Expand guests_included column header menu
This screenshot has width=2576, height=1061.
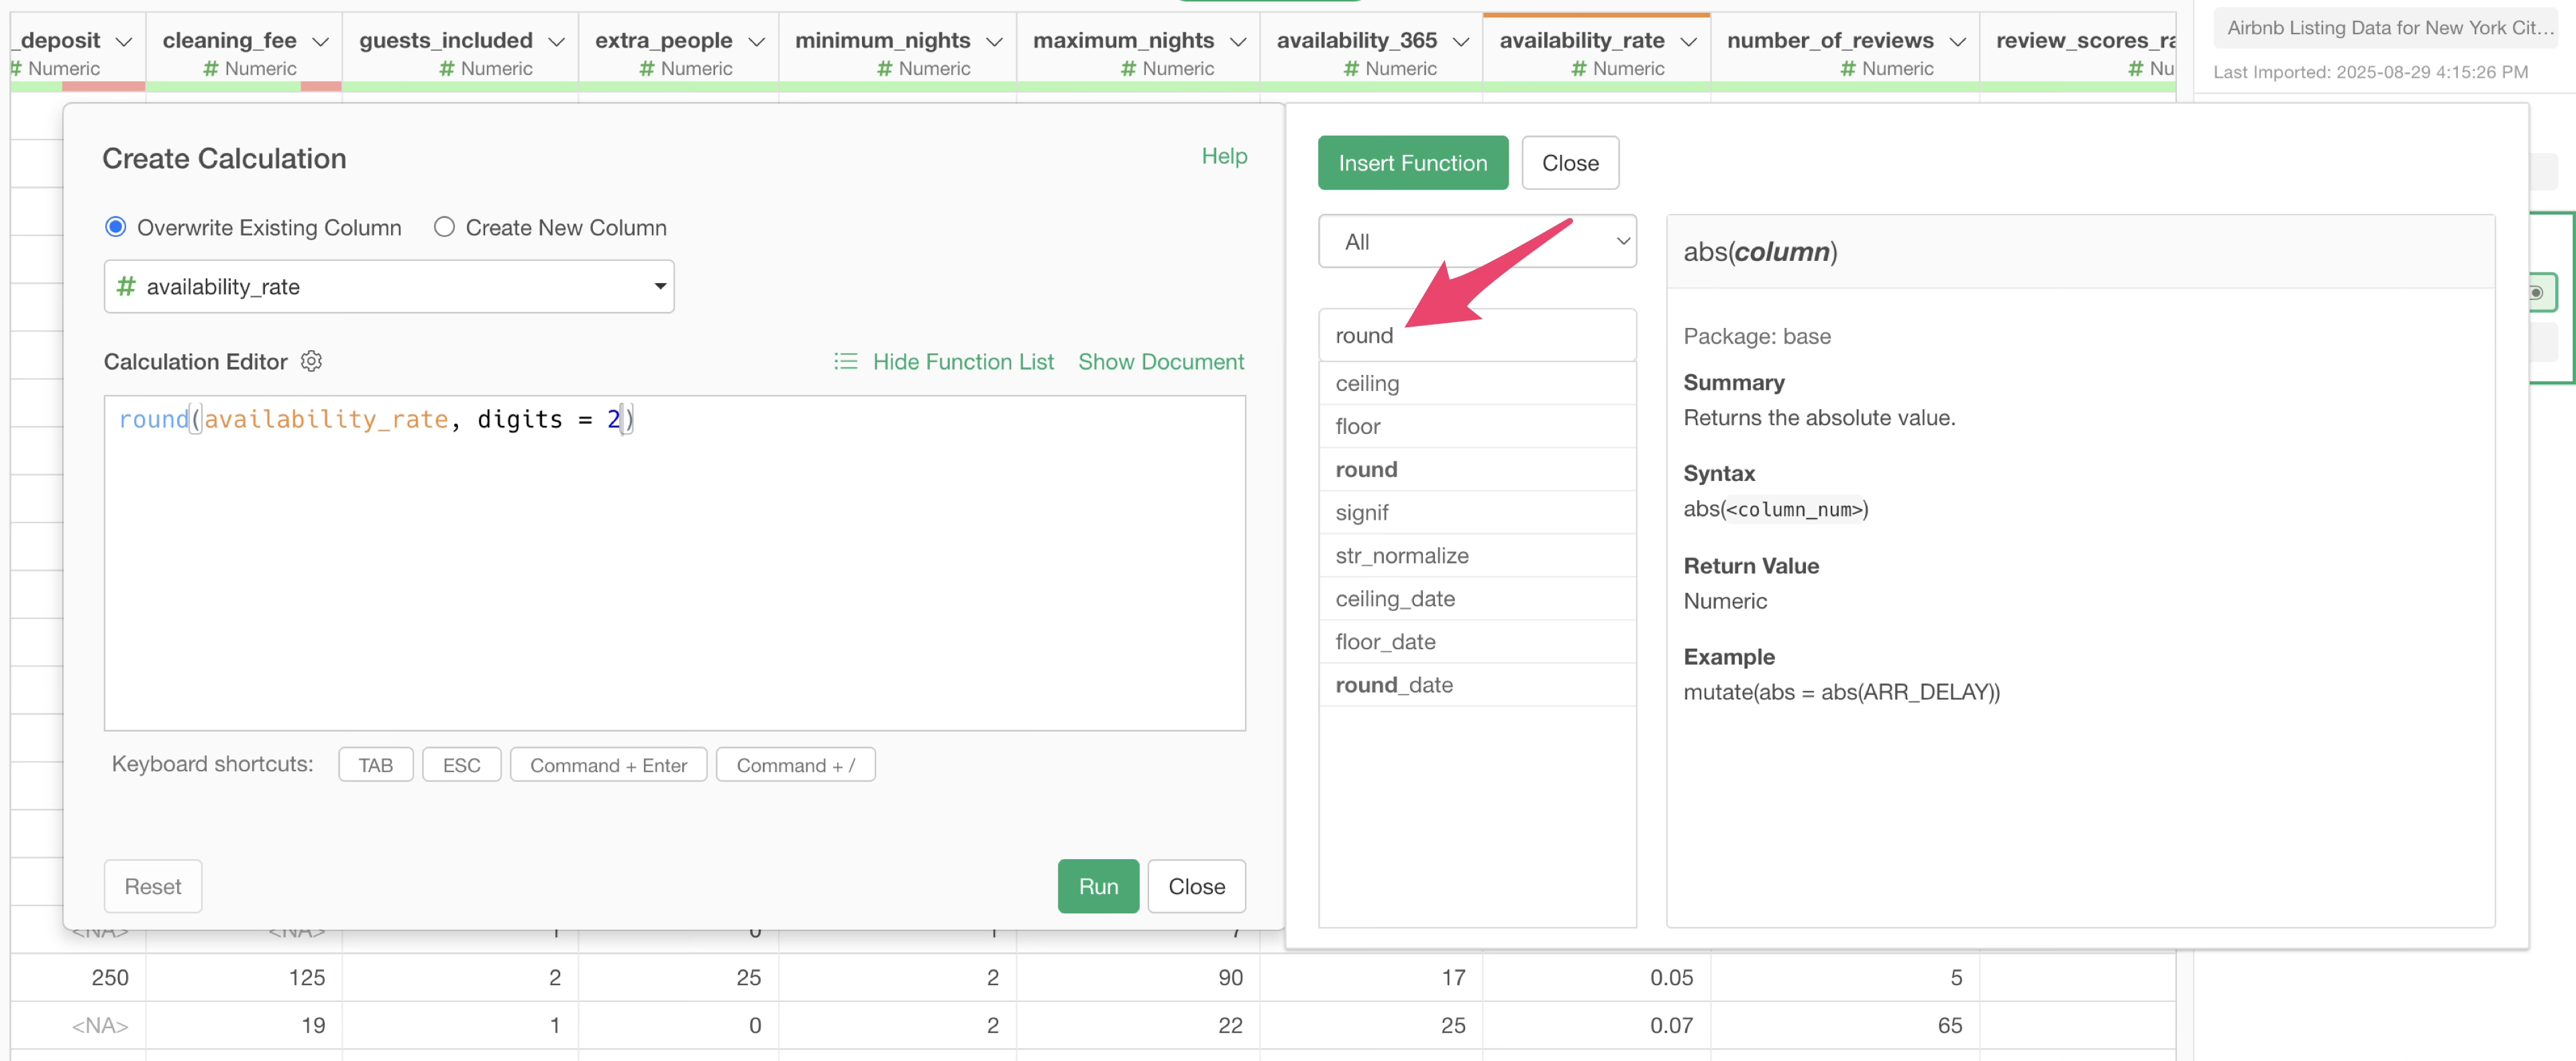tap(556, 41)
